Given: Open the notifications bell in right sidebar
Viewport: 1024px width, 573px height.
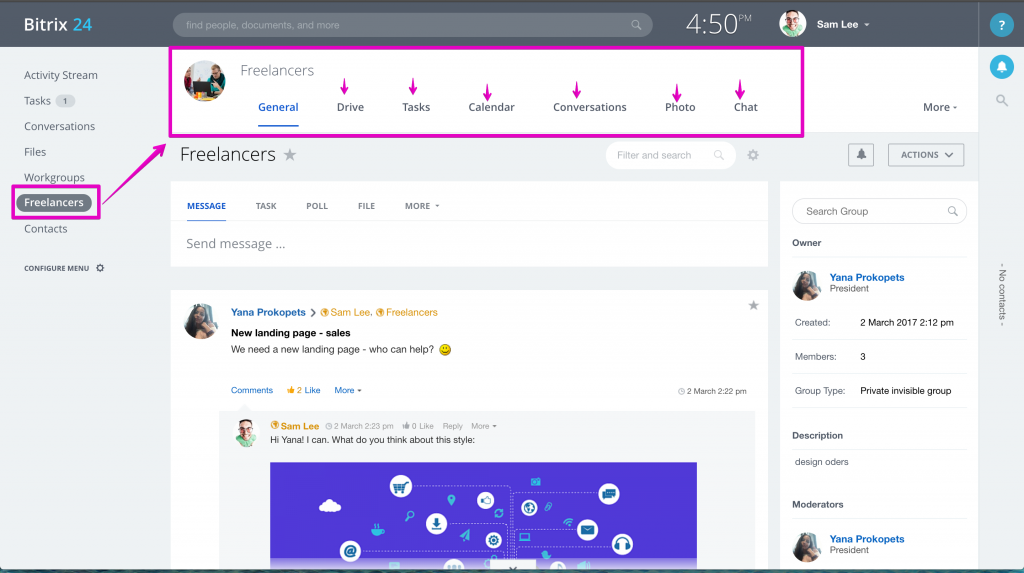Looking at the screenshot, I should pos(1001,67).
